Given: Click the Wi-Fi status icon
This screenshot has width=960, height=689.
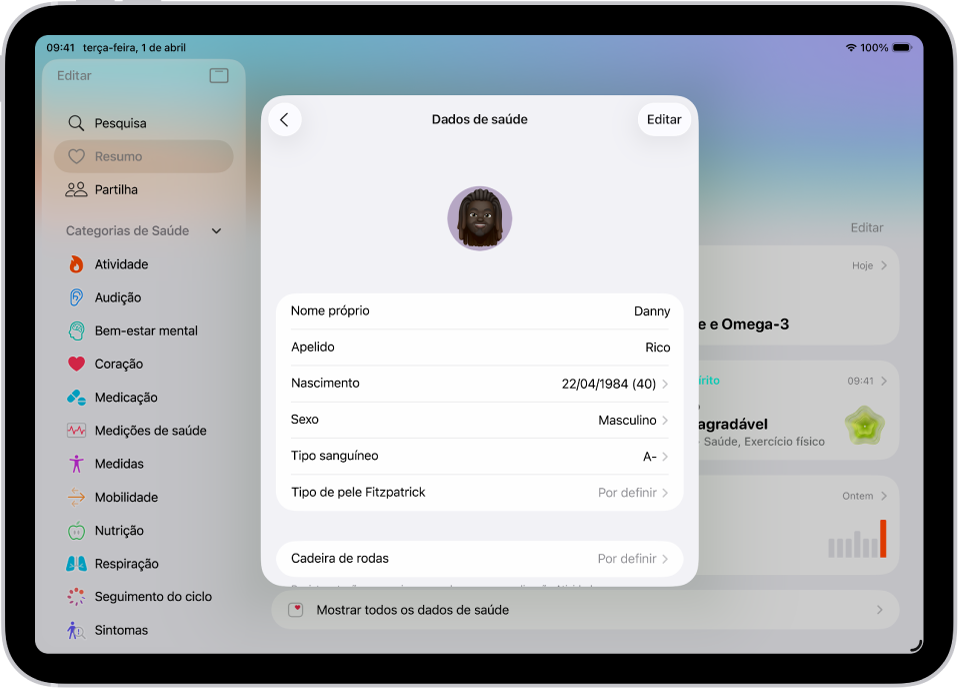Looking at the screenshot, I should (850, 47).
